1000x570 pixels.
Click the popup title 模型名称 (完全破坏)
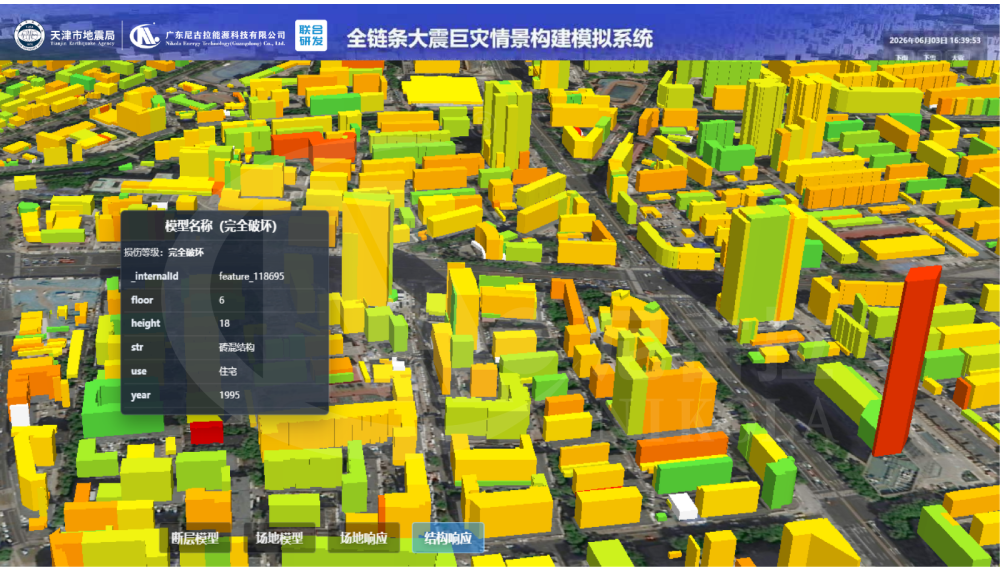click(221, 226)
